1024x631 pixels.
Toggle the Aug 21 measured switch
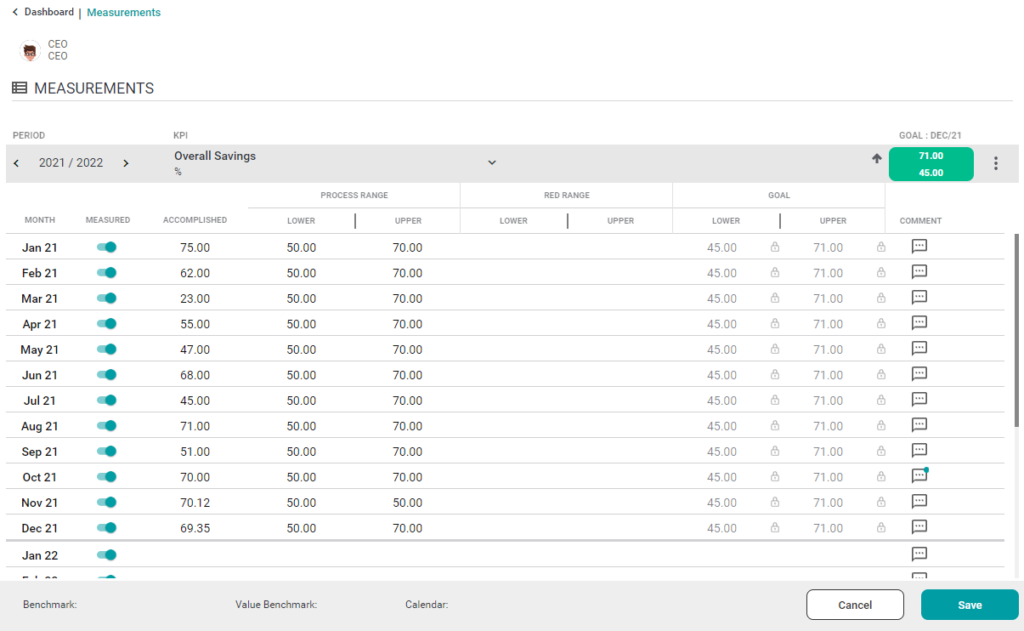pos(106,425)
